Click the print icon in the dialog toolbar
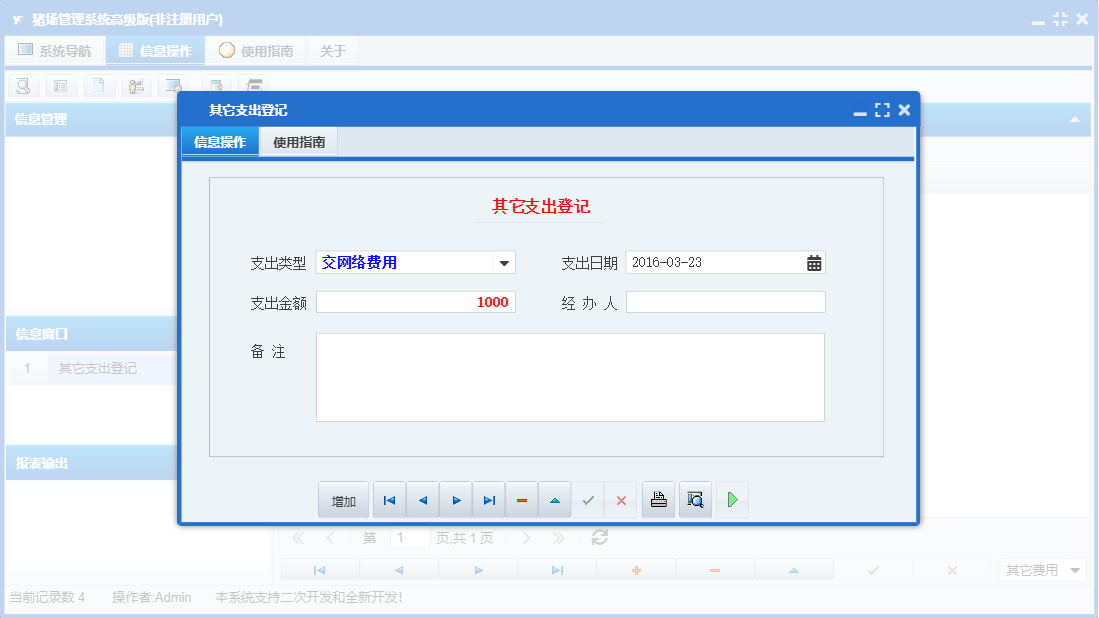This screenshot has width=1099, height=618. tap(658, 499)
